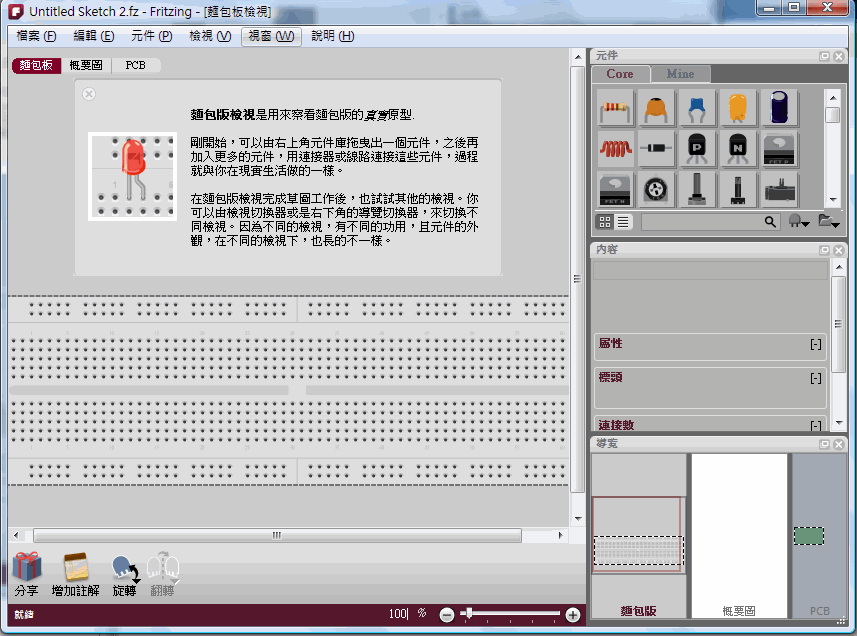Choose the diode part
The width and height of the screenshot is (857, 636).
coord(656,149)
